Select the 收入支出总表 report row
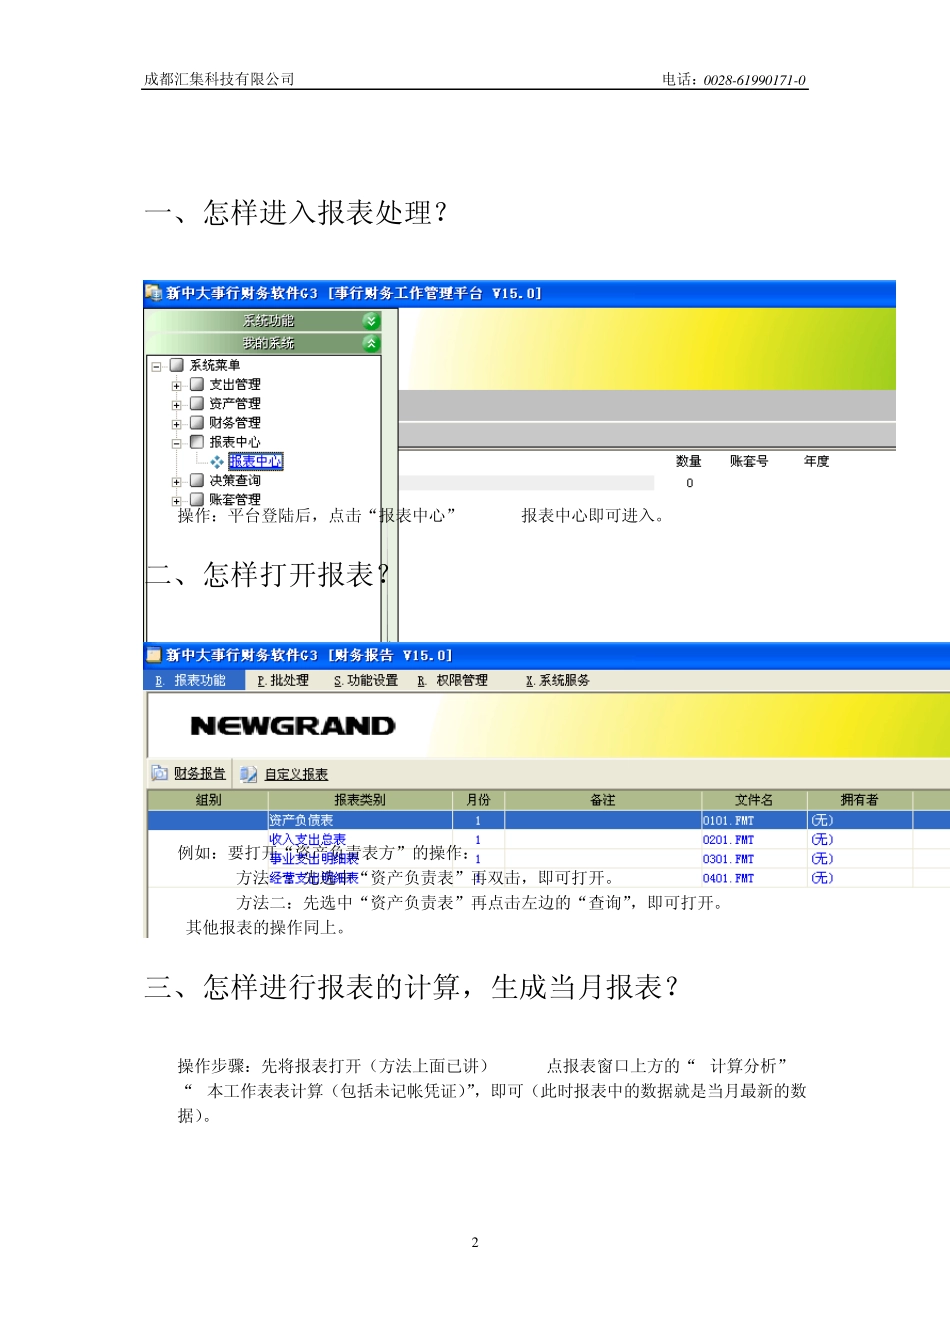 [548, 840]
